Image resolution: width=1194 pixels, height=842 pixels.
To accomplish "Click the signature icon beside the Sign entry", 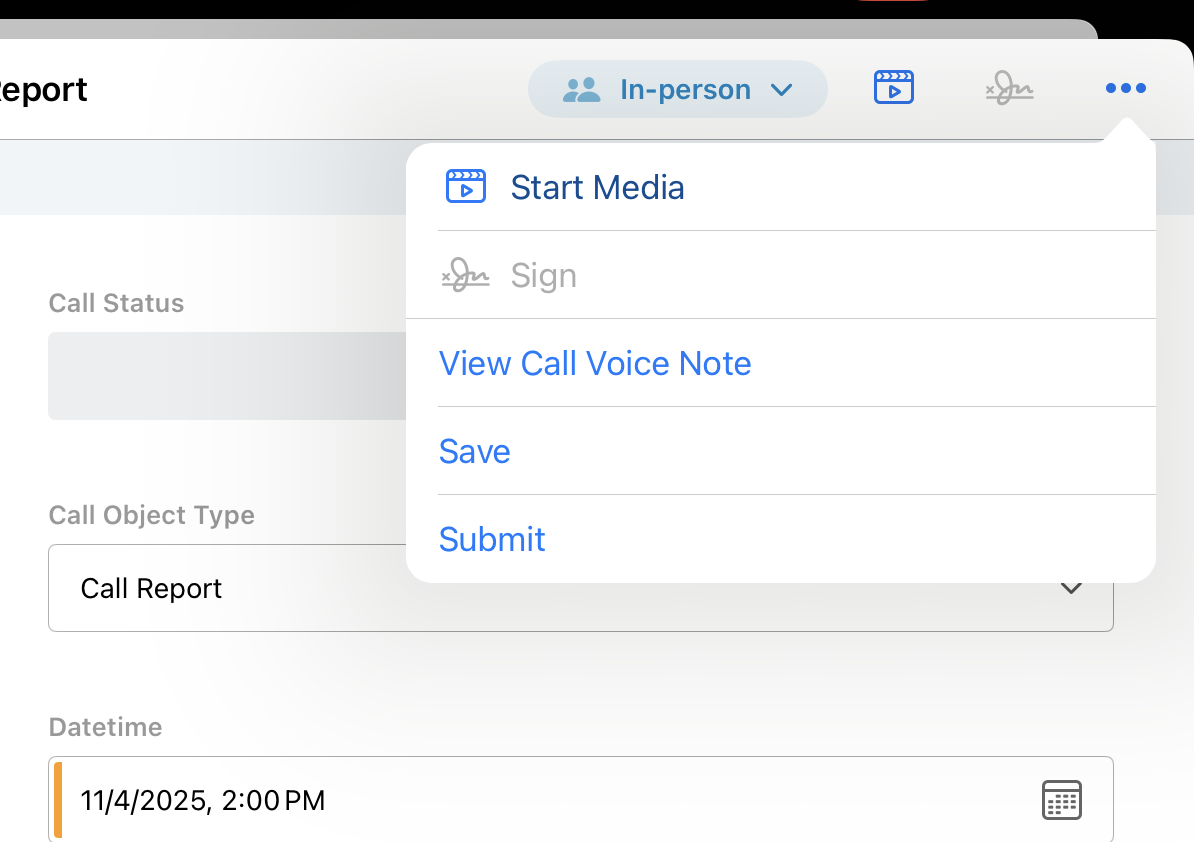I will (466, 275).
